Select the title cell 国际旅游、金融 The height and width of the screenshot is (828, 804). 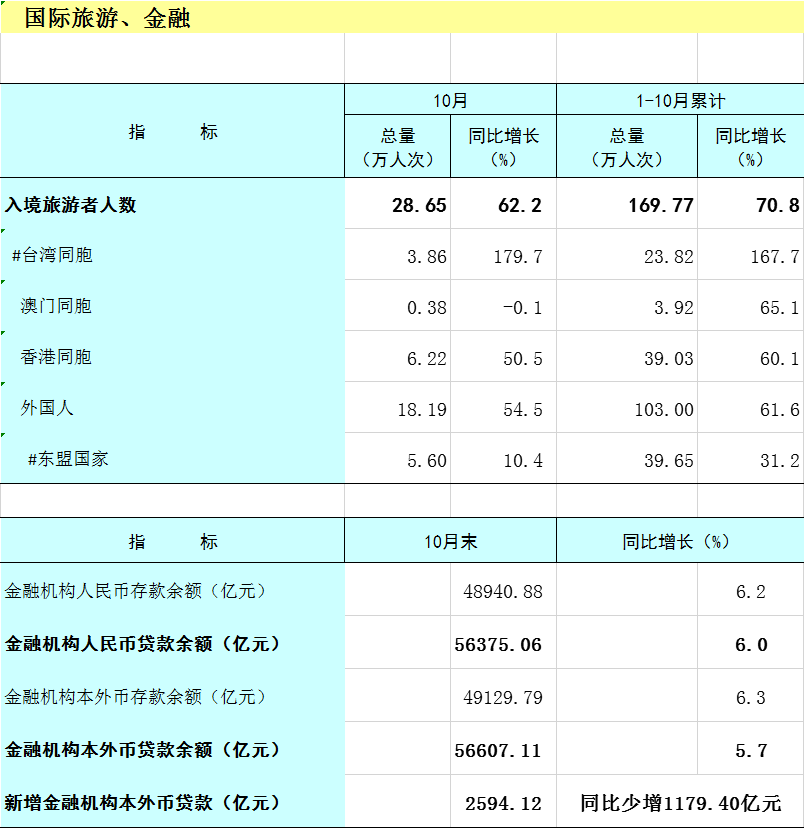(x=107, y=18)
